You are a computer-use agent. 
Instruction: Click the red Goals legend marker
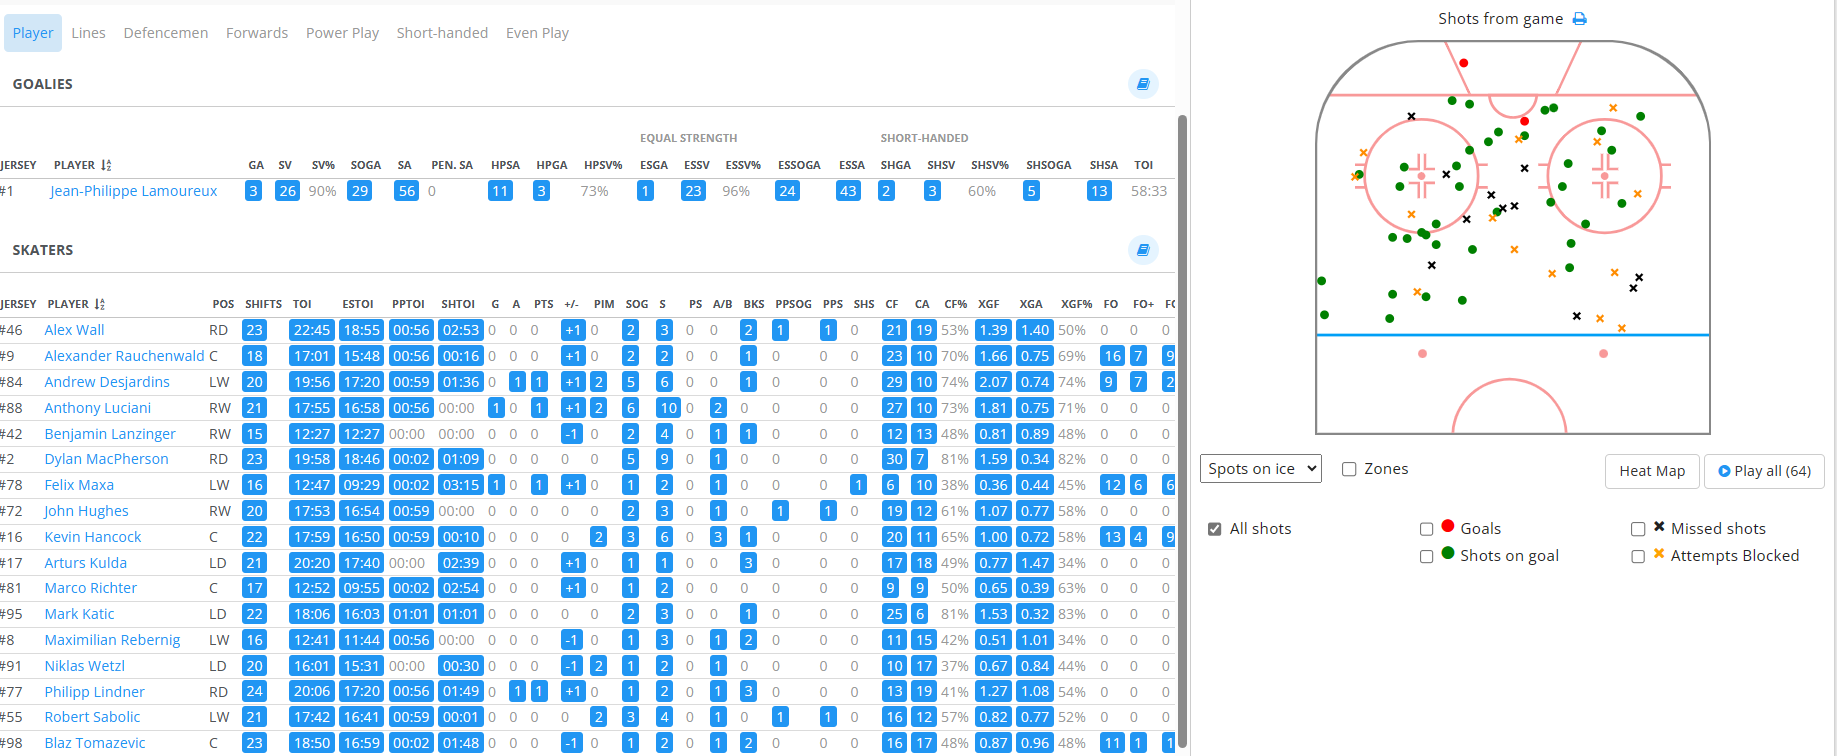(x=1448, y=526)
